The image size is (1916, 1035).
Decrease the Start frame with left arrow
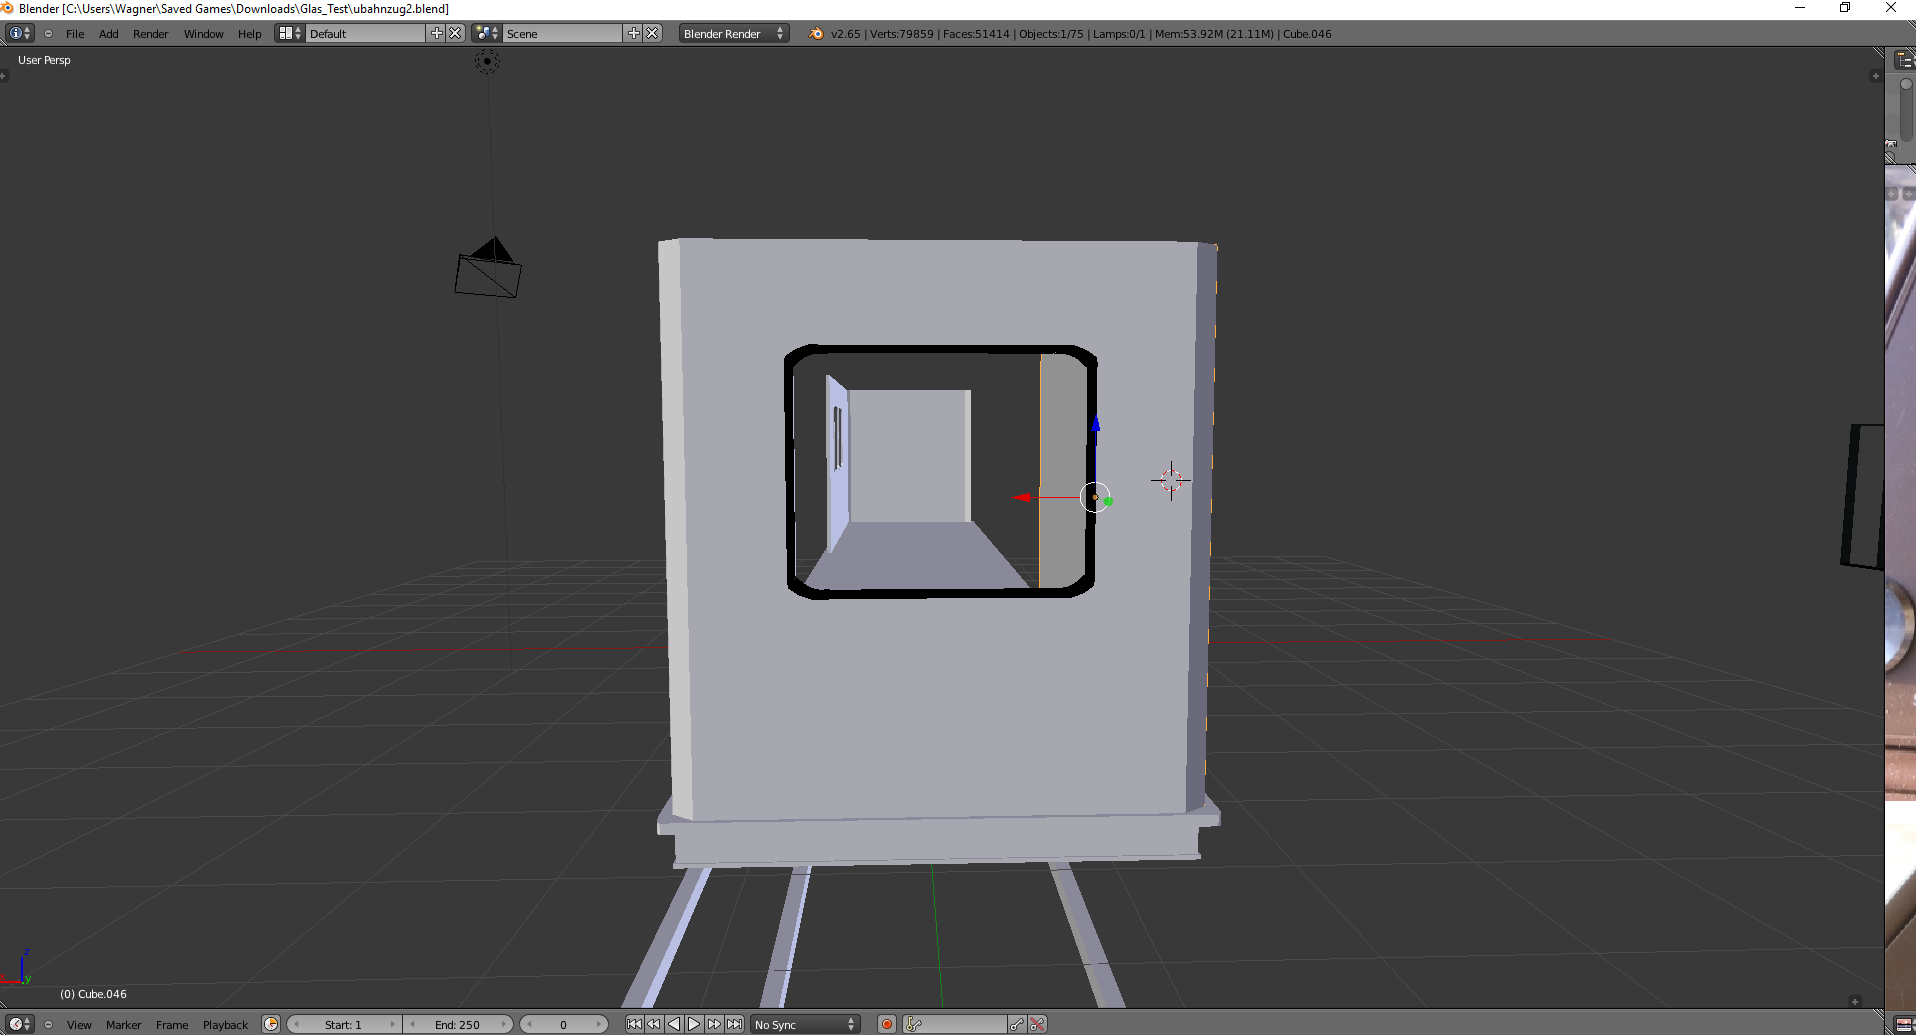click(x=296, y=1024)
